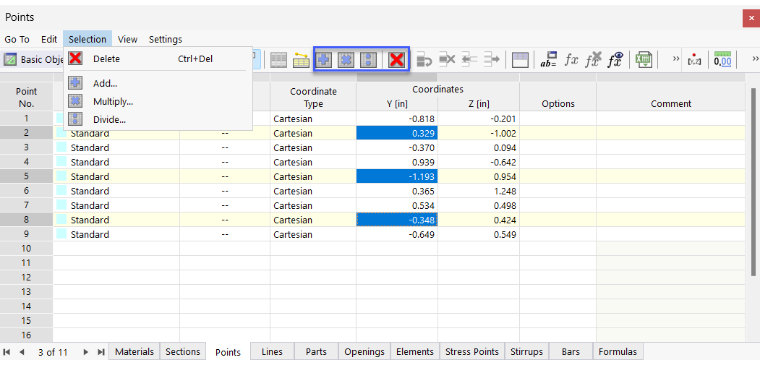Select row header for point number 12

click(26, 277)
